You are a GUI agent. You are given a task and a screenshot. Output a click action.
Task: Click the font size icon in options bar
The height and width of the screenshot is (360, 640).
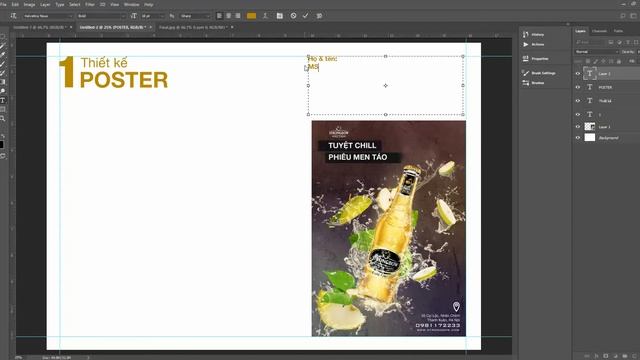[134, 16]
